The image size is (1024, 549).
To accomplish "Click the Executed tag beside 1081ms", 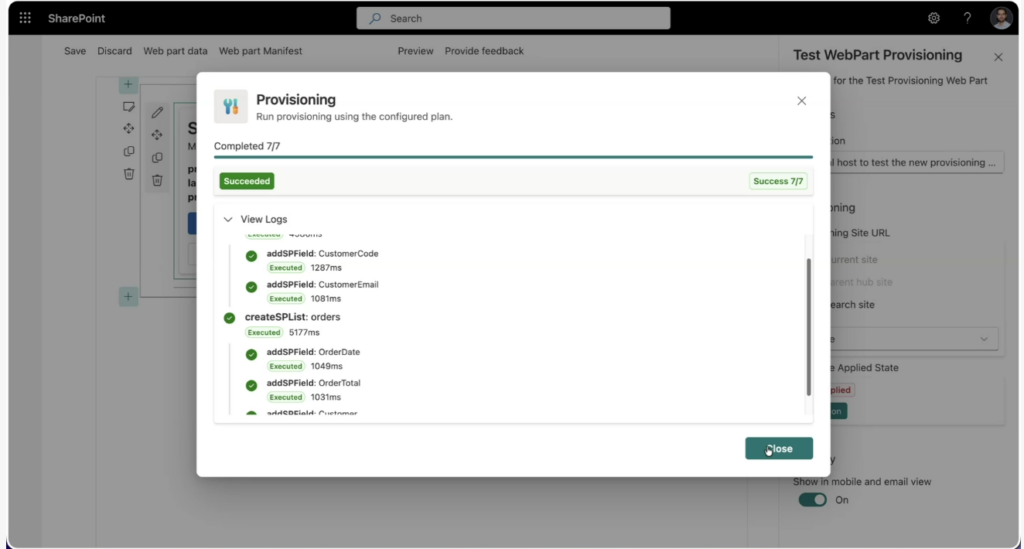I will [286, 298].
